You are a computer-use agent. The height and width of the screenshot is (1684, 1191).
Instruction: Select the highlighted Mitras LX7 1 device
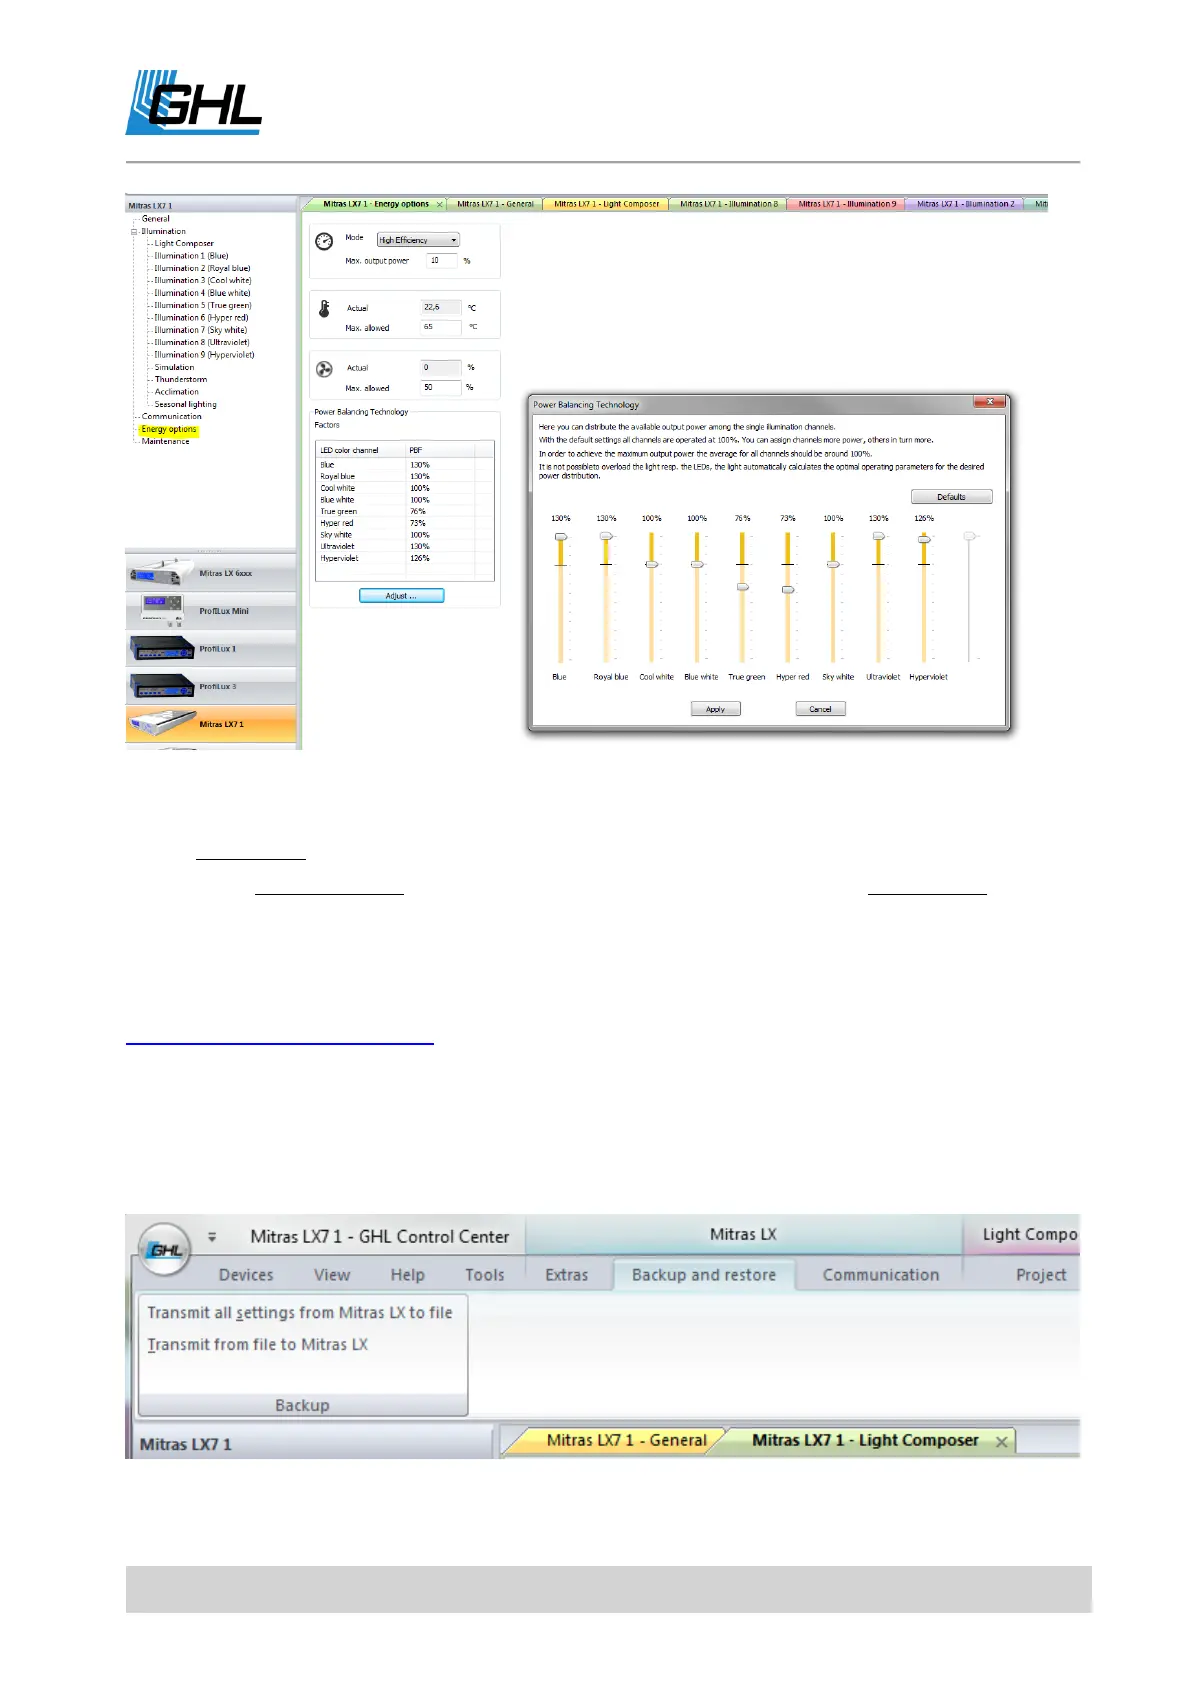click(211, 724)
